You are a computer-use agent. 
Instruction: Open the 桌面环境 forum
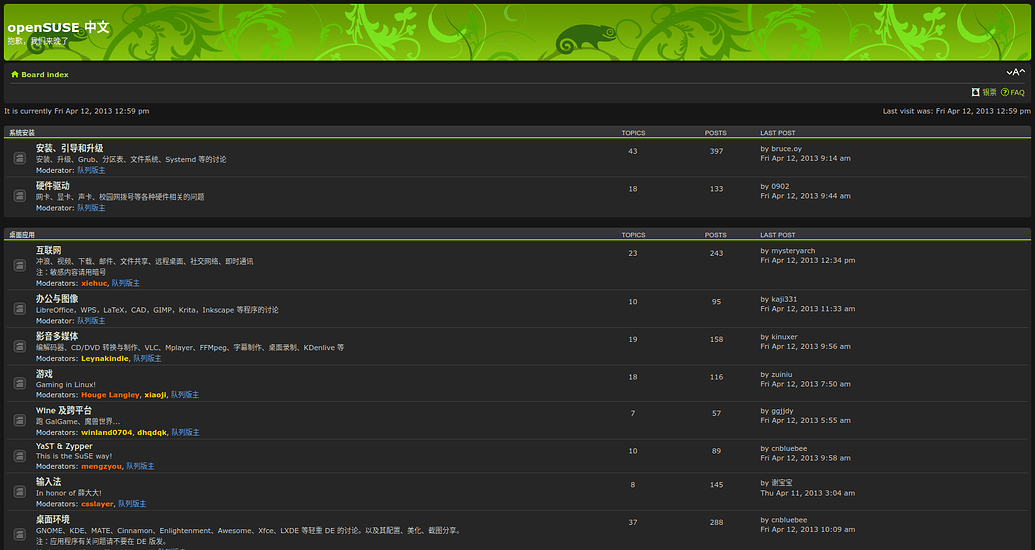pos(53,520)
